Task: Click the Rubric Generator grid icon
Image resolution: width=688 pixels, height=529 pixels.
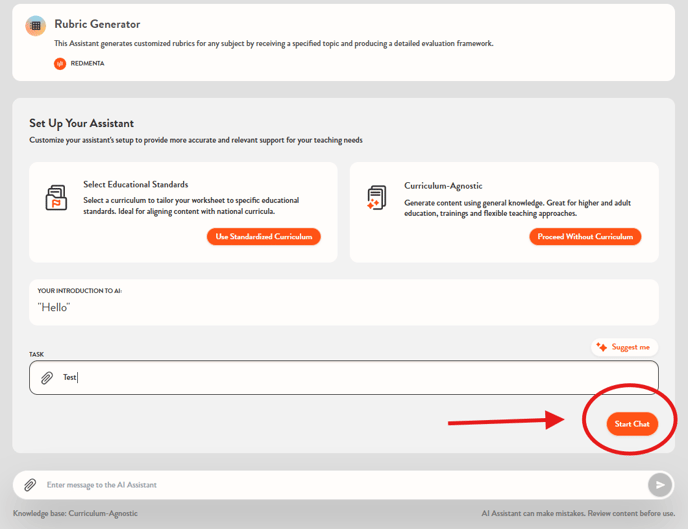Action: 36,27
